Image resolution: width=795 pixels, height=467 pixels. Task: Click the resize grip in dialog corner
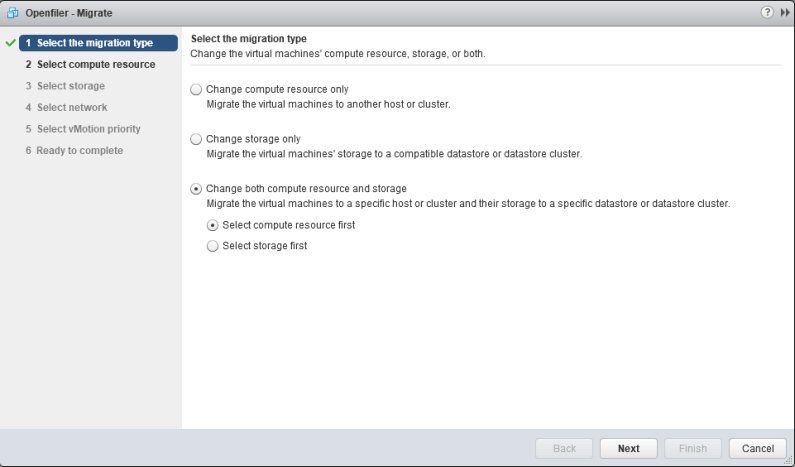pos(787,459)
